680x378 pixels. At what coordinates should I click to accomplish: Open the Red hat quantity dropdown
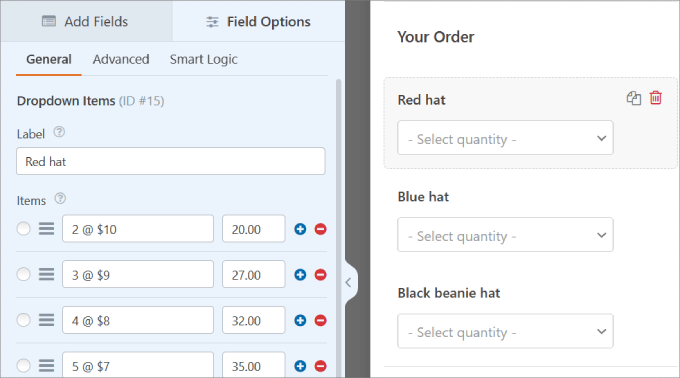coord(505,138)
